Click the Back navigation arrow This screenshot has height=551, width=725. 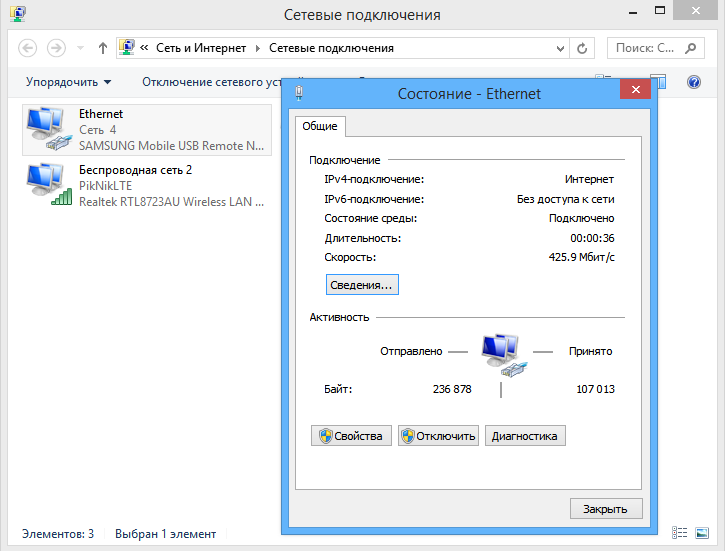pos(28,48)
